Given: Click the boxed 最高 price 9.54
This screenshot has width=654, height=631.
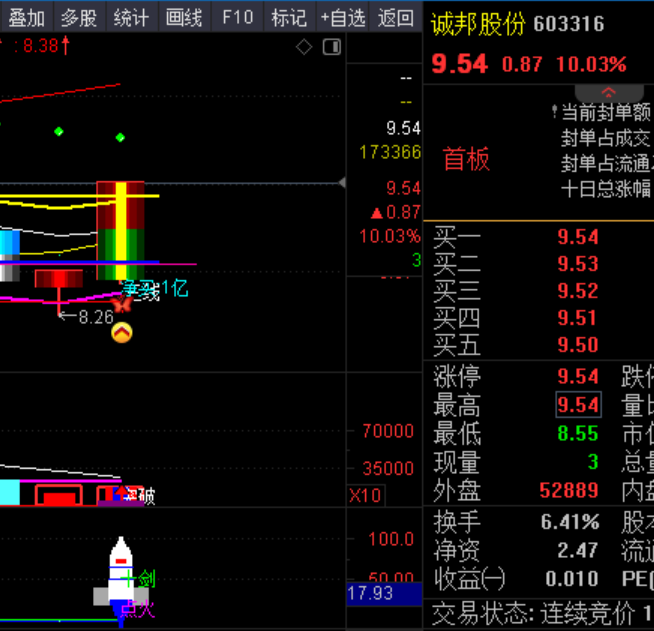Looking at the screenshot, I should click(579, 405).
